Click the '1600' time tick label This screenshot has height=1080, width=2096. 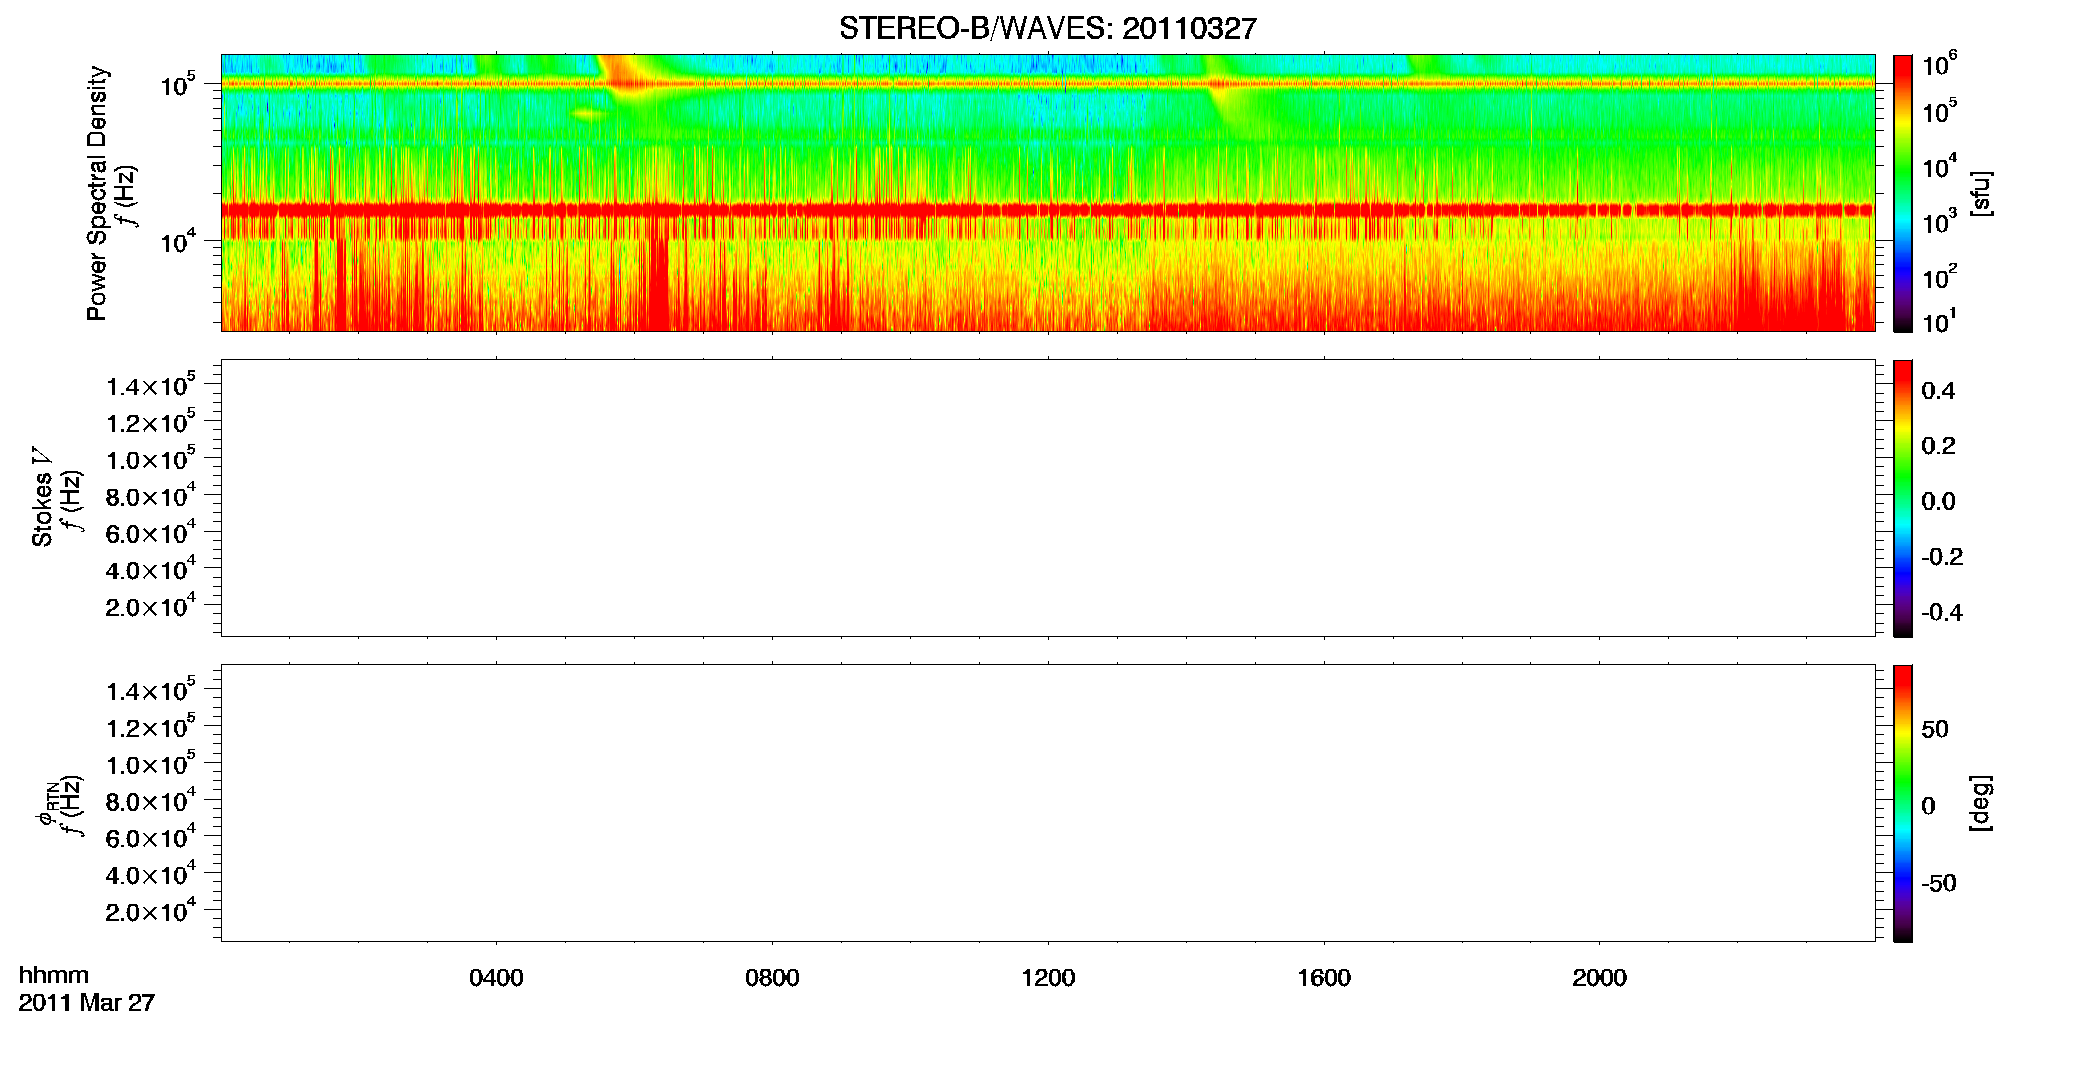tap(1324, 978)
